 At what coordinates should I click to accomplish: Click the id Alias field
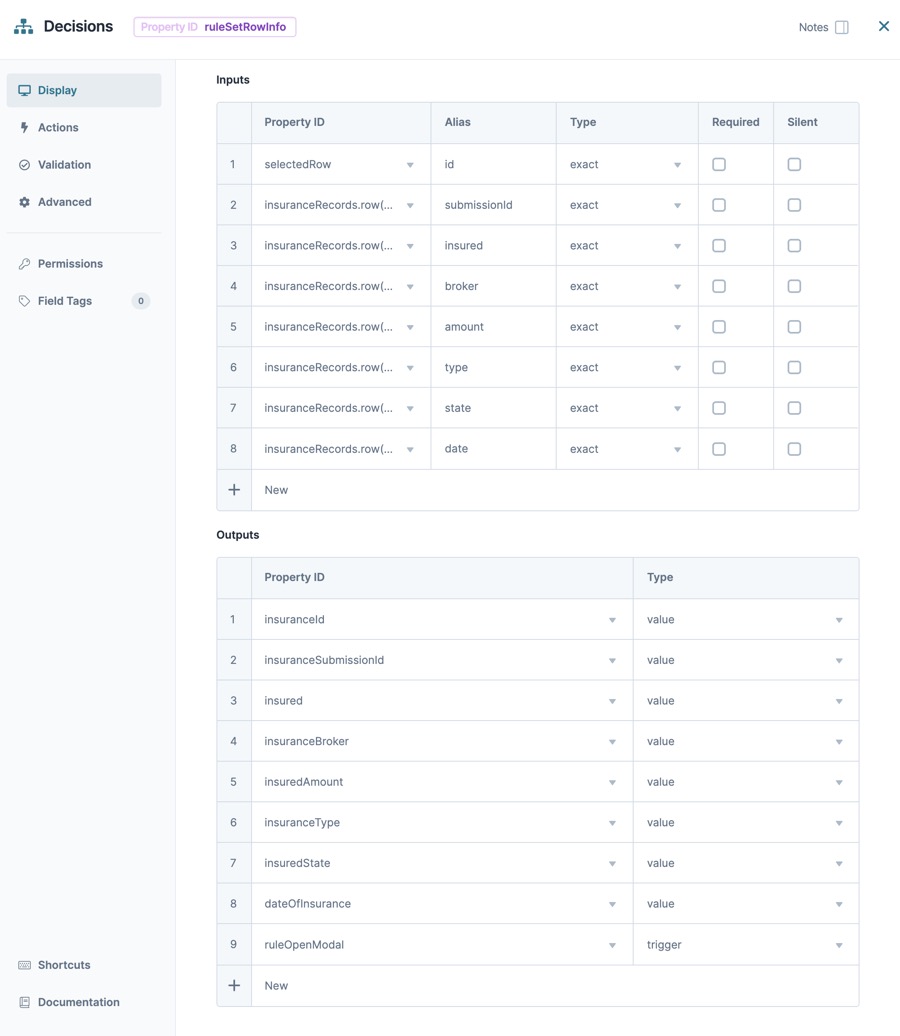click(493, 165)
